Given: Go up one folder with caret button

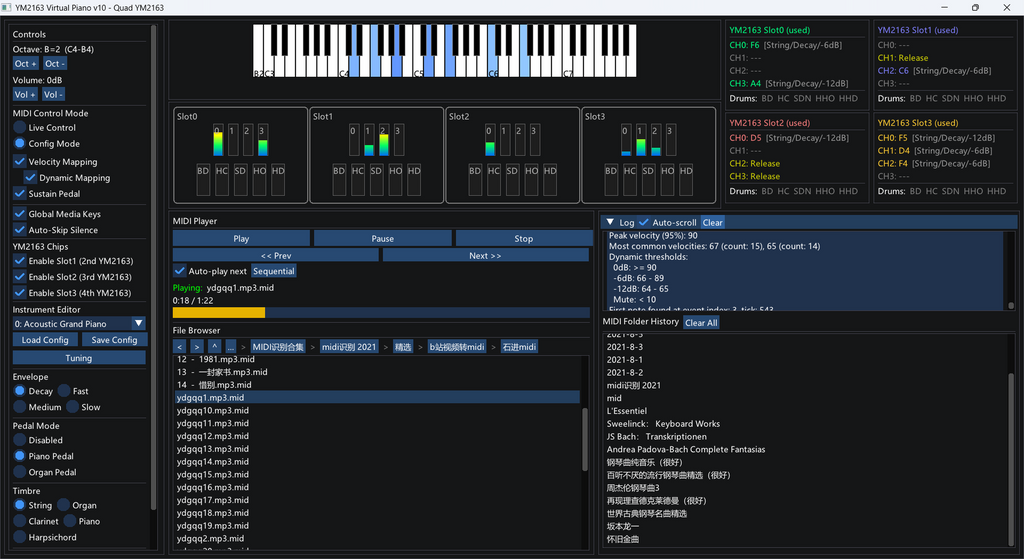Looking at the screenshot, I should point(214,347).
